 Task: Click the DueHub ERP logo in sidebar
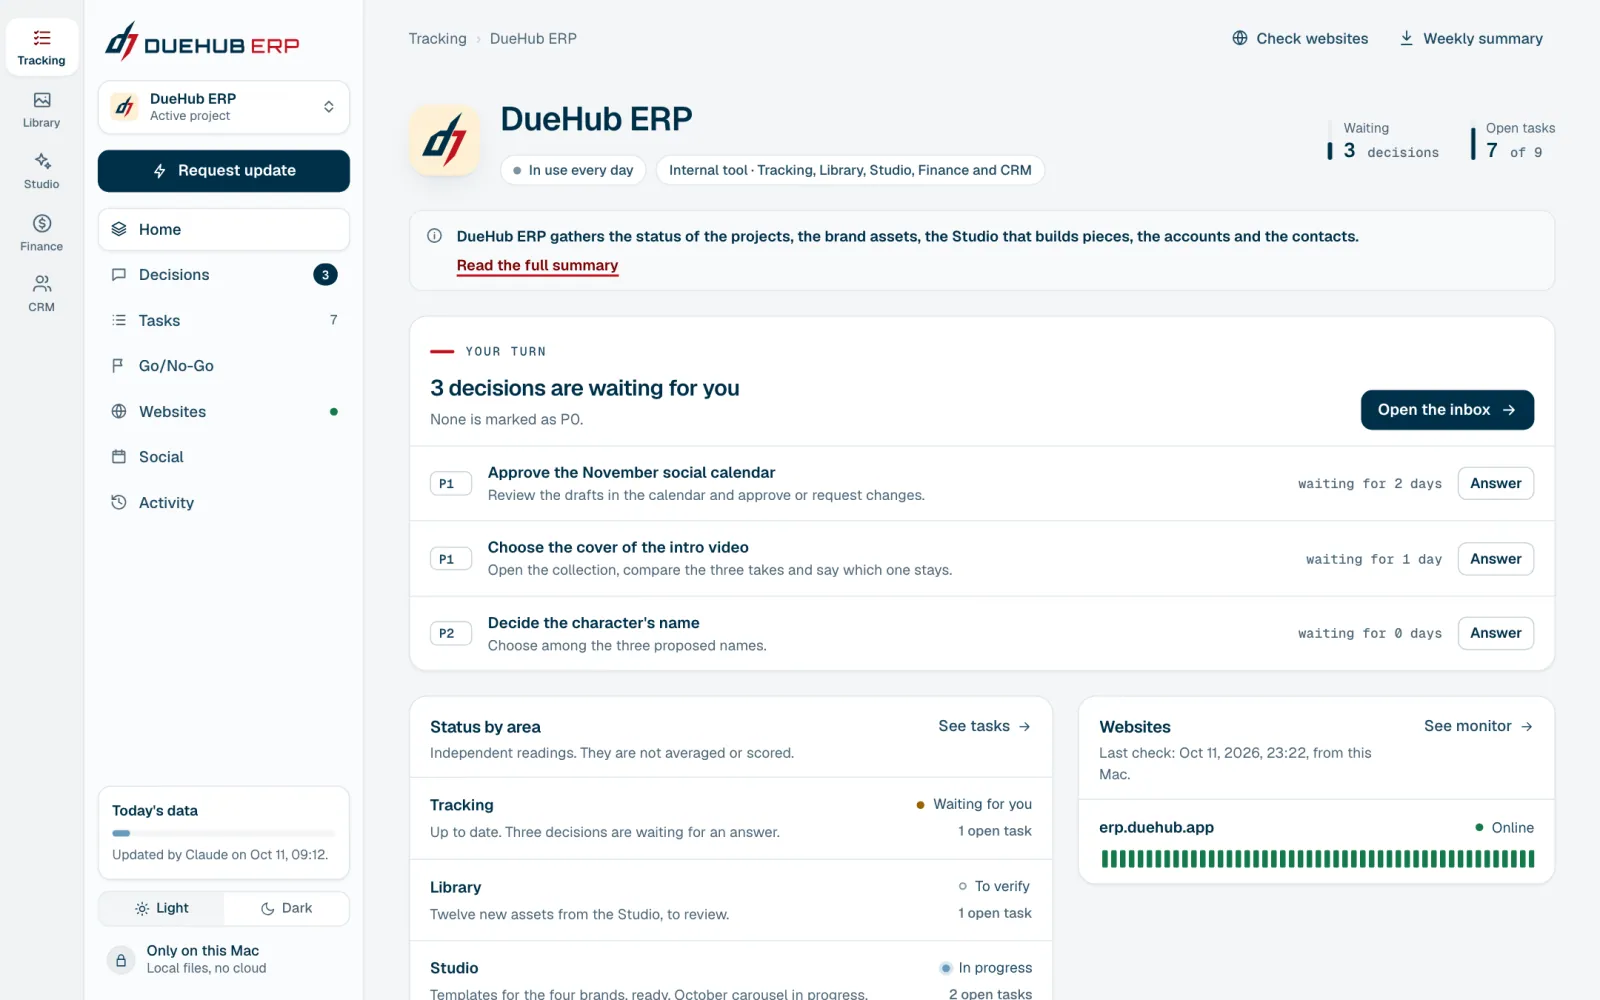[x=203, y=42]
